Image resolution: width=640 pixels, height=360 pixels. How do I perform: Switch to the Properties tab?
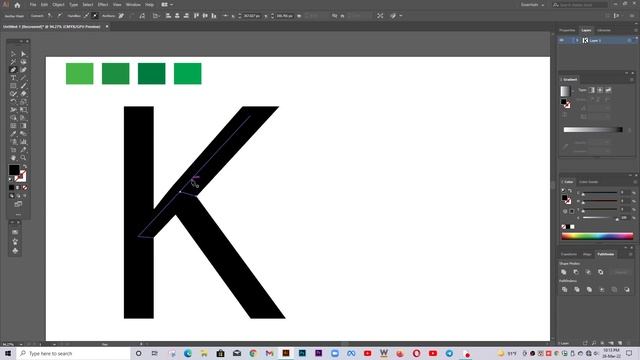[567, 30]
